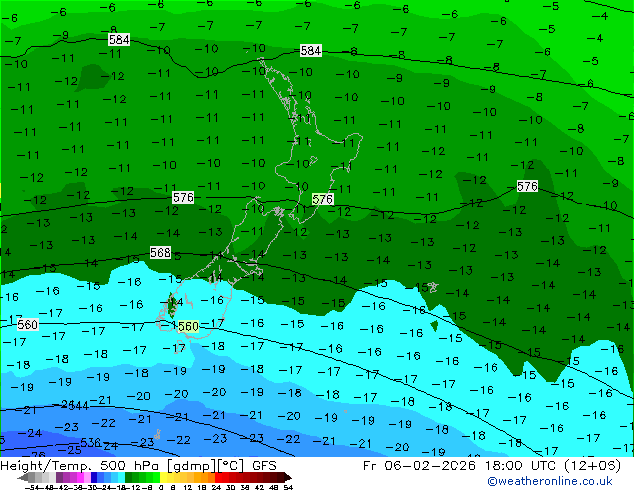Image resolution: width=634 pixels, height=490 pixels.
Task: Click the legend value -54
Action: click(x=34, y=487)
